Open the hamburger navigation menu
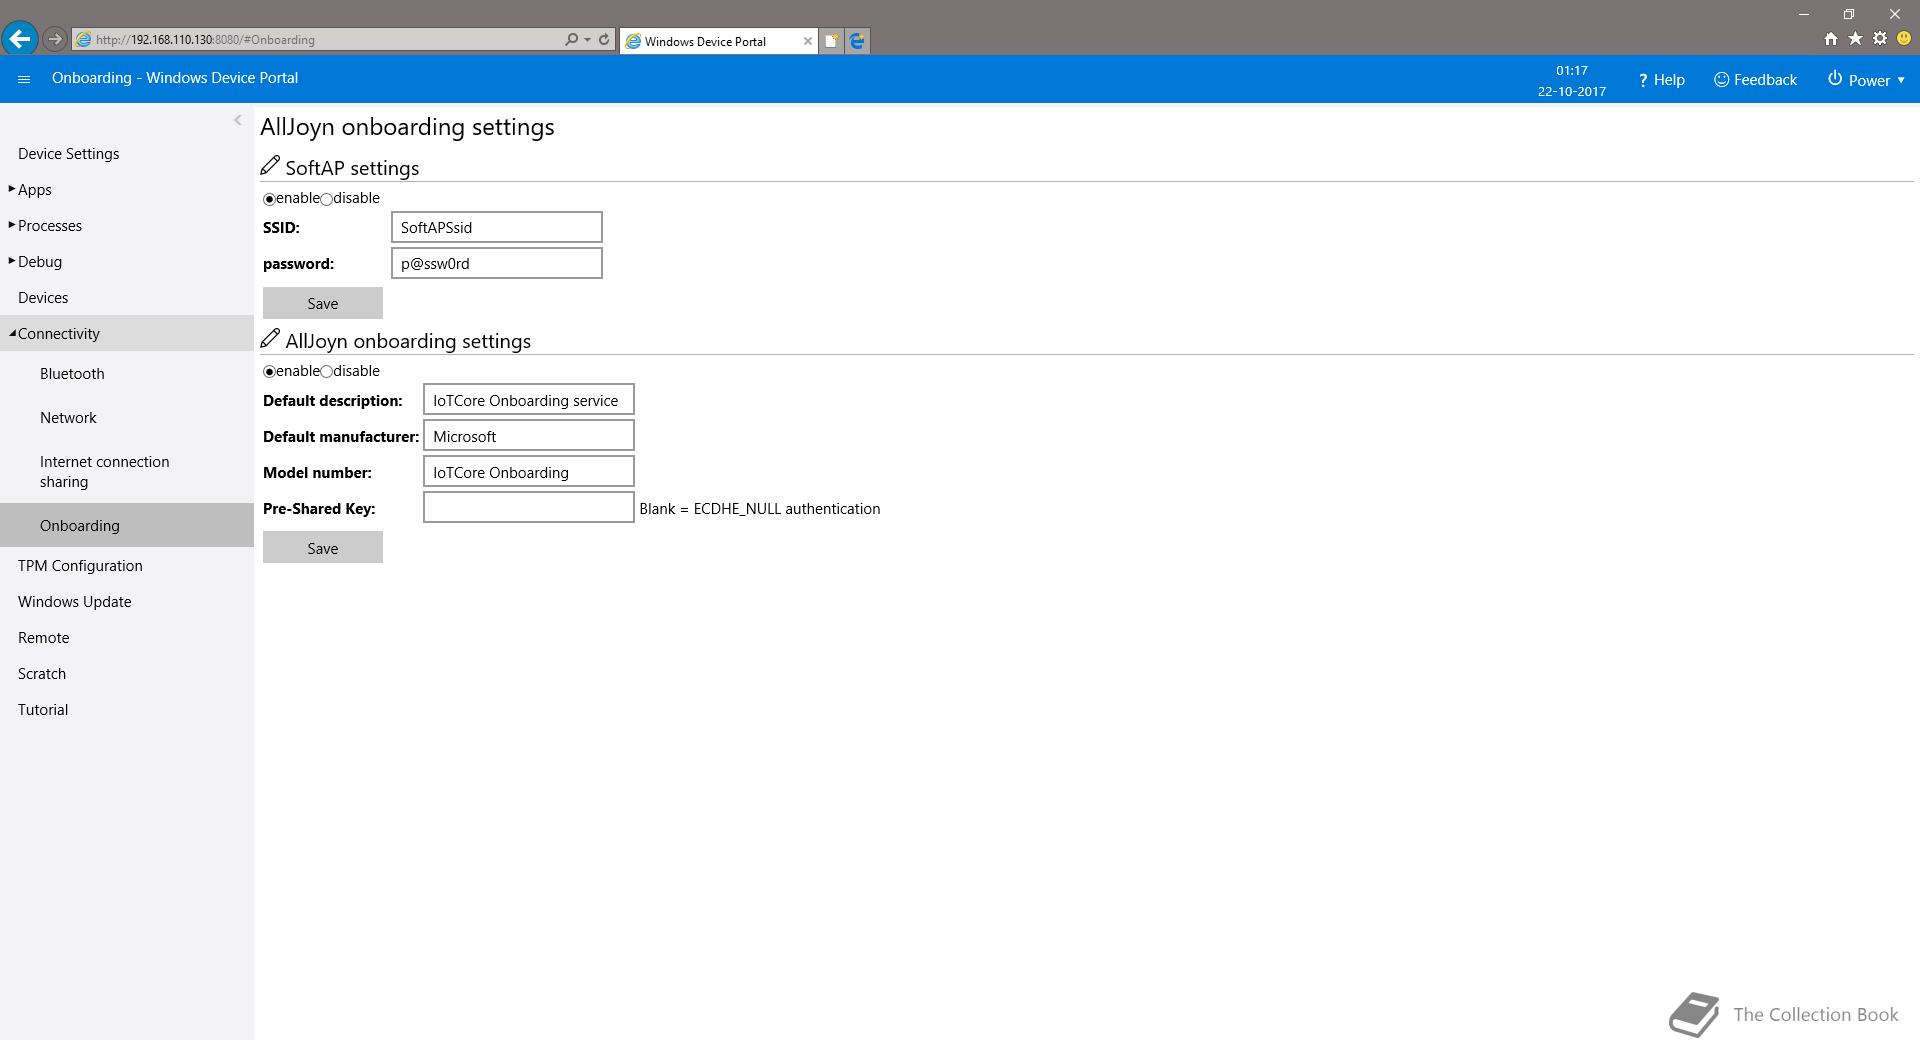Viewport: 1920px width, 1040px height. click(24, 79)
